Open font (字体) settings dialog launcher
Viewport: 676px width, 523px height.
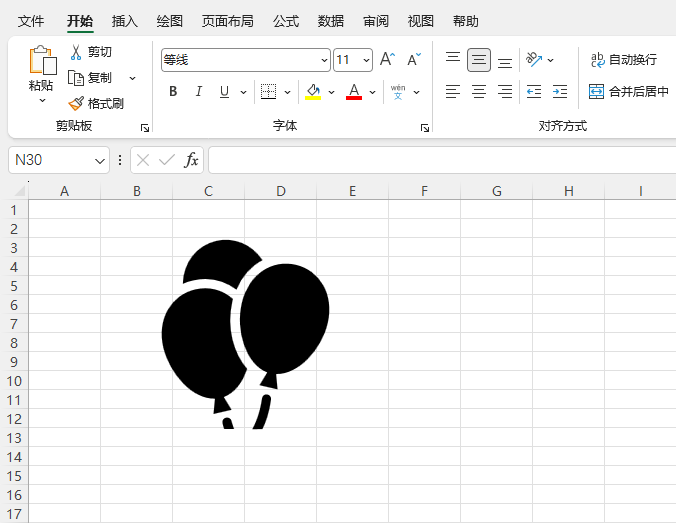coord(425,128)
